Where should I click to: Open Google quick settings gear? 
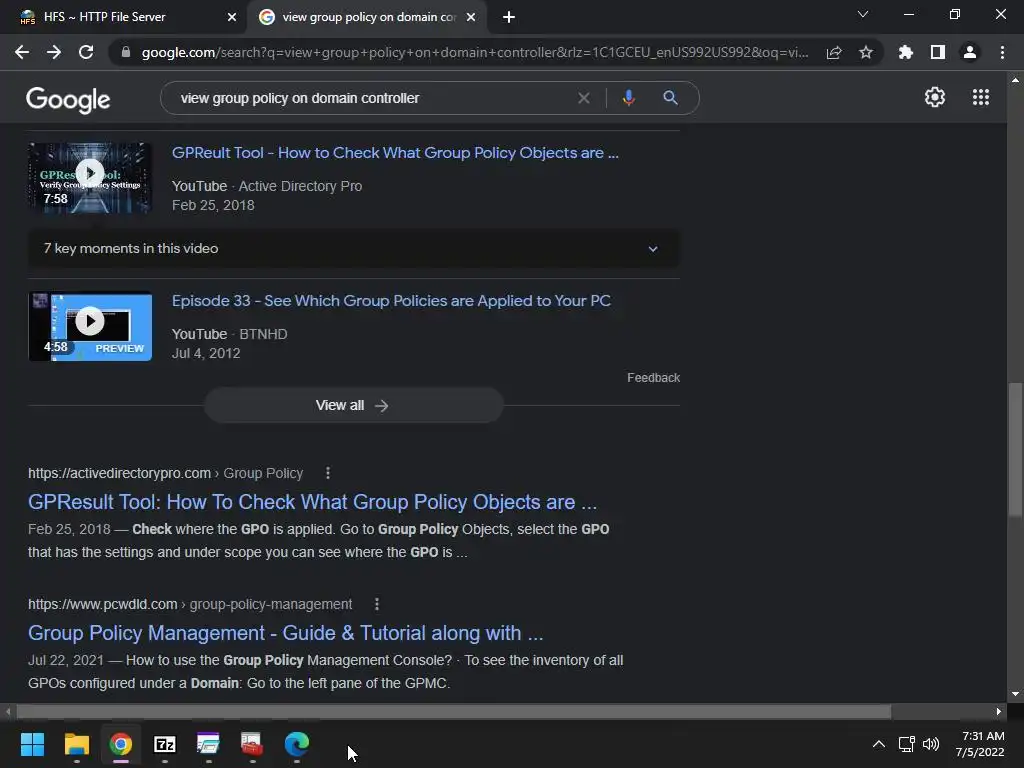click(935, 97)
